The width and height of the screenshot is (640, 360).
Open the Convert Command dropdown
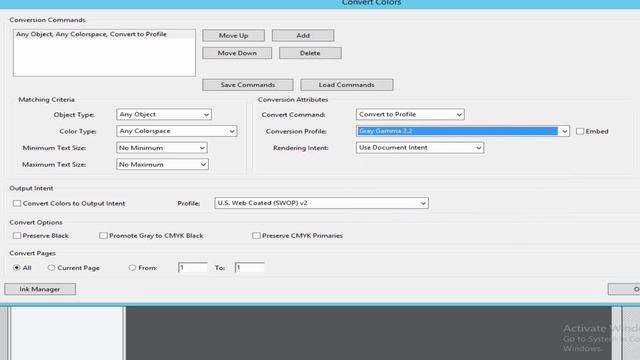point(410,114)
